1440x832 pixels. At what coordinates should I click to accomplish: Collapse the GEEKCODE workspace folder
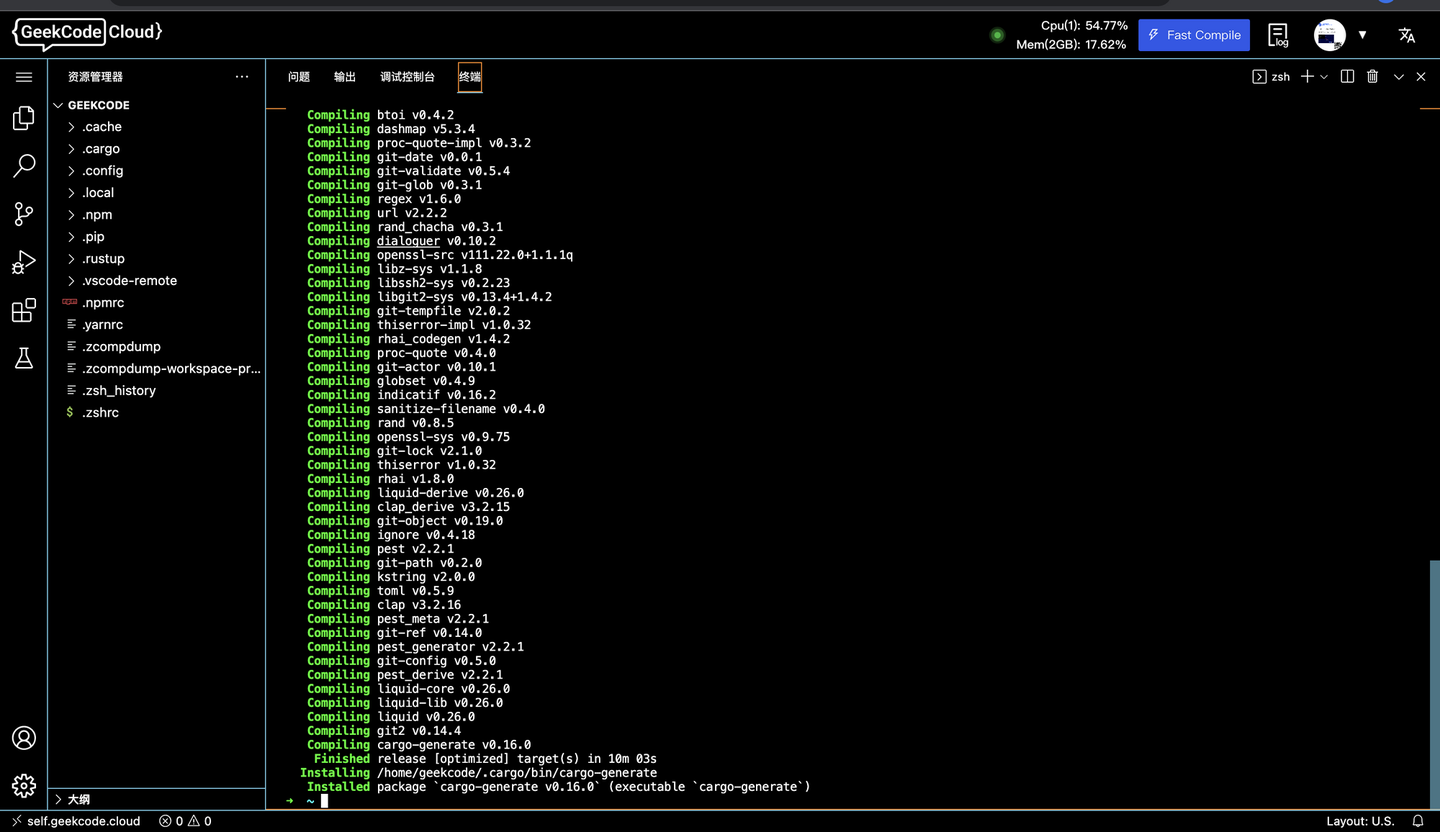(x=58, y=105)
